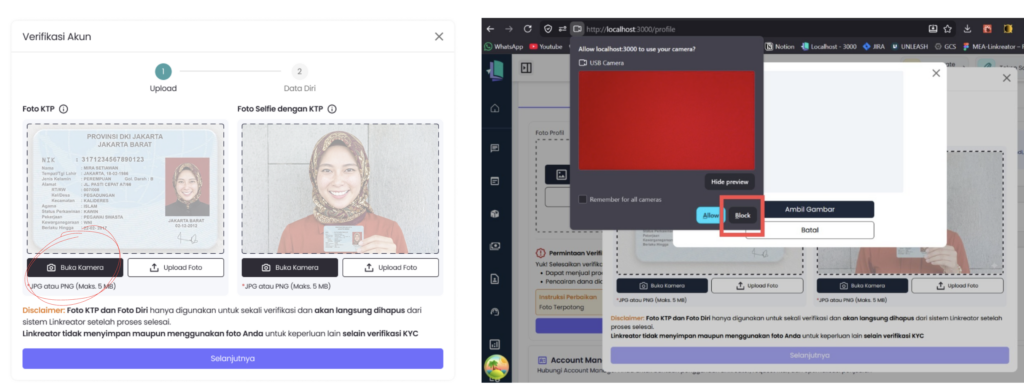Click the sidebar collapse panel icon

click(526, 68)
